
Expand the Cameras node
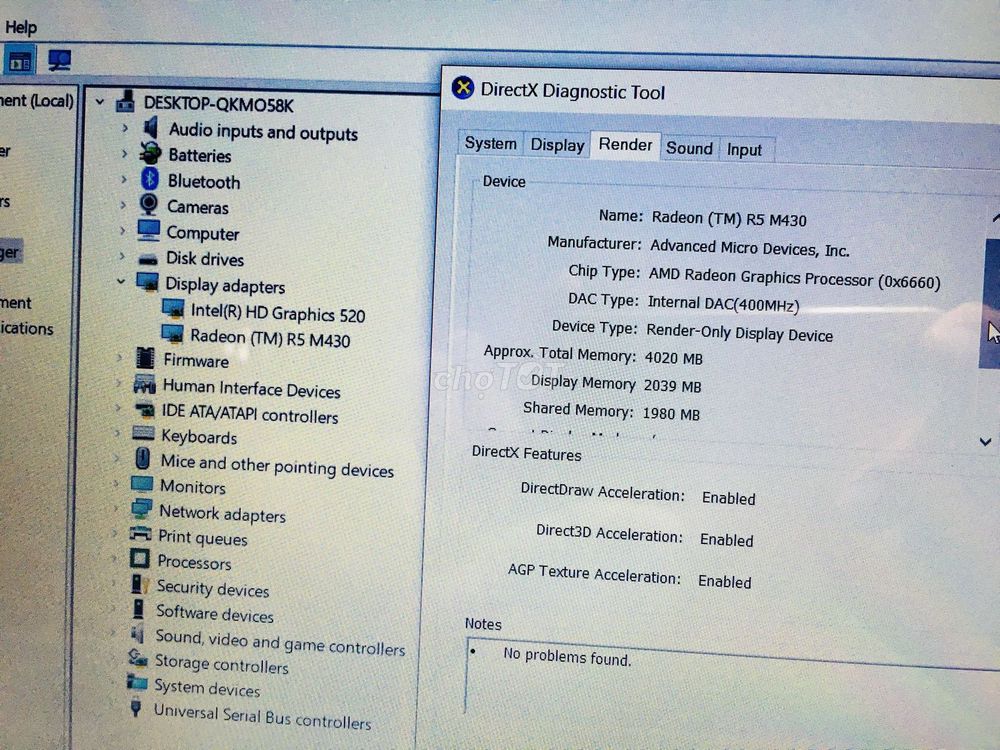[123, 205]
